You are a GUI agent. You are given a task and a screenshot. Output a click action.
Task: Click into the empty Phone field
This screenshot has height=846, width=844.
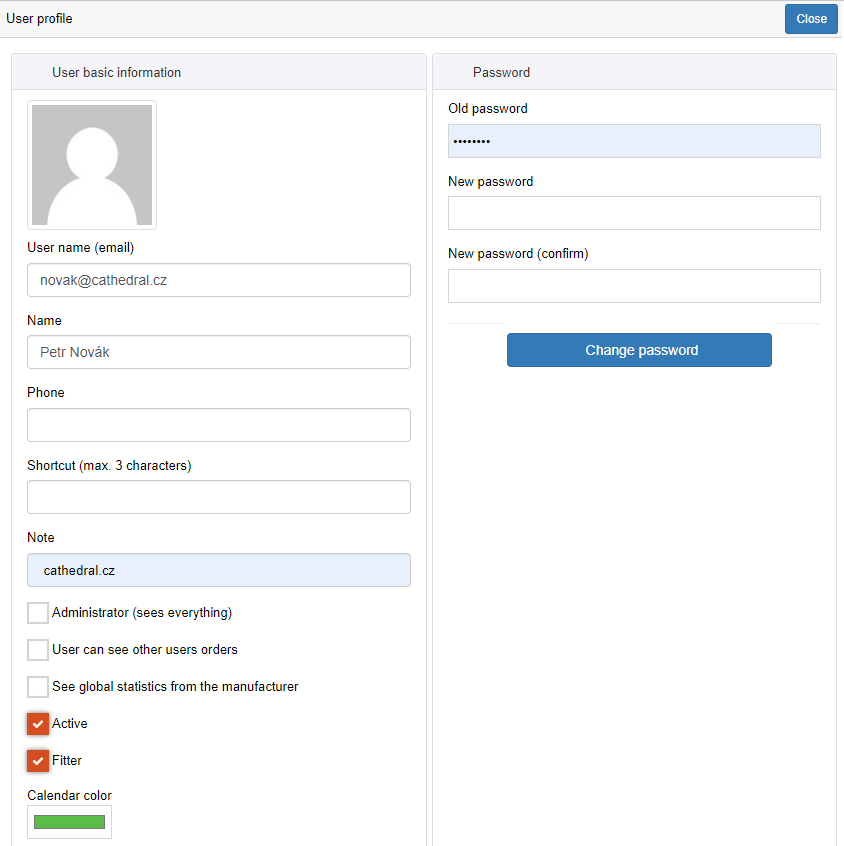pyautogui.click(x=219, y=425)
